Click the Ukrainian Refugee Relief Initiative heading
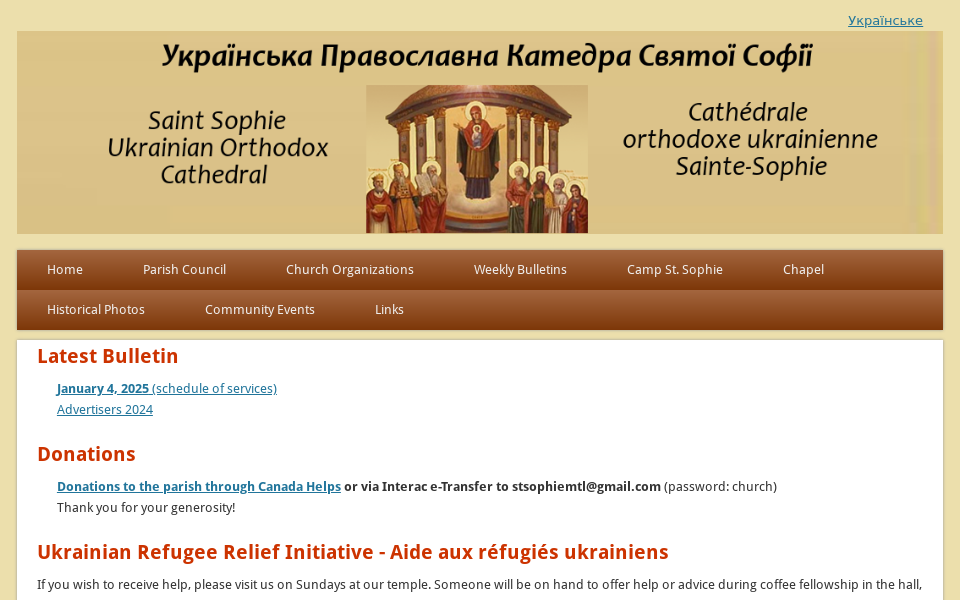 pyautogui.click(x=352, y=552)
